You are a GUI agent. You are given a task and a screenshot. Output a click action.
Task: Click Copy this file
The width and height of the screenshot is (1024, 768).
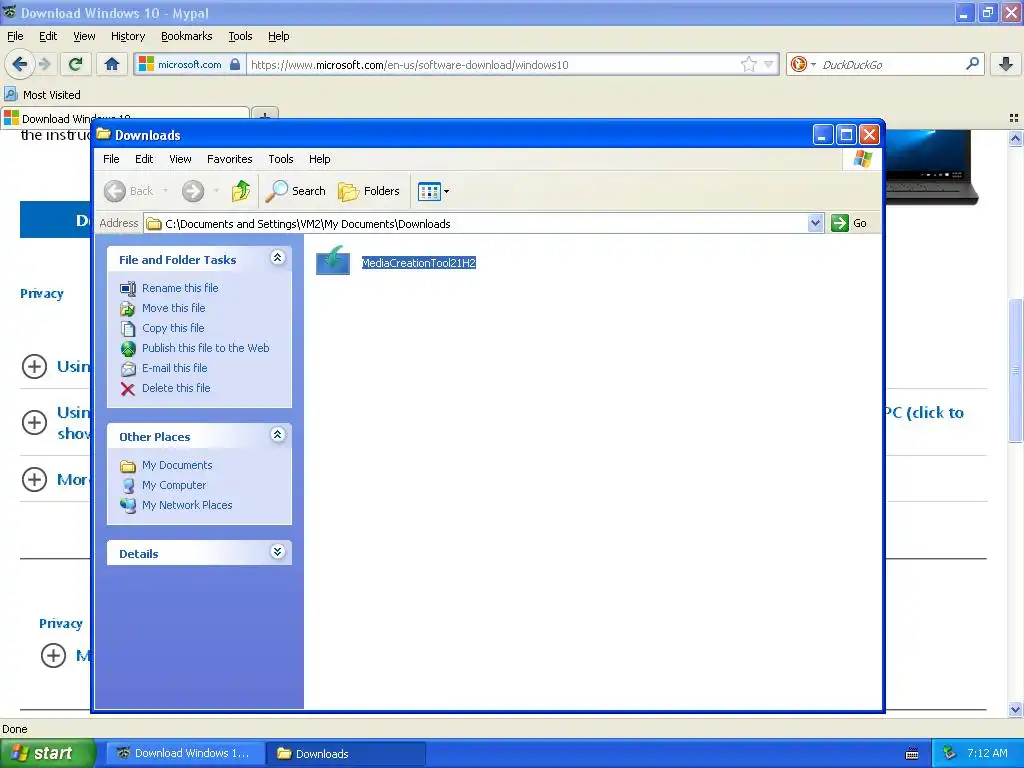pos(173,328)
